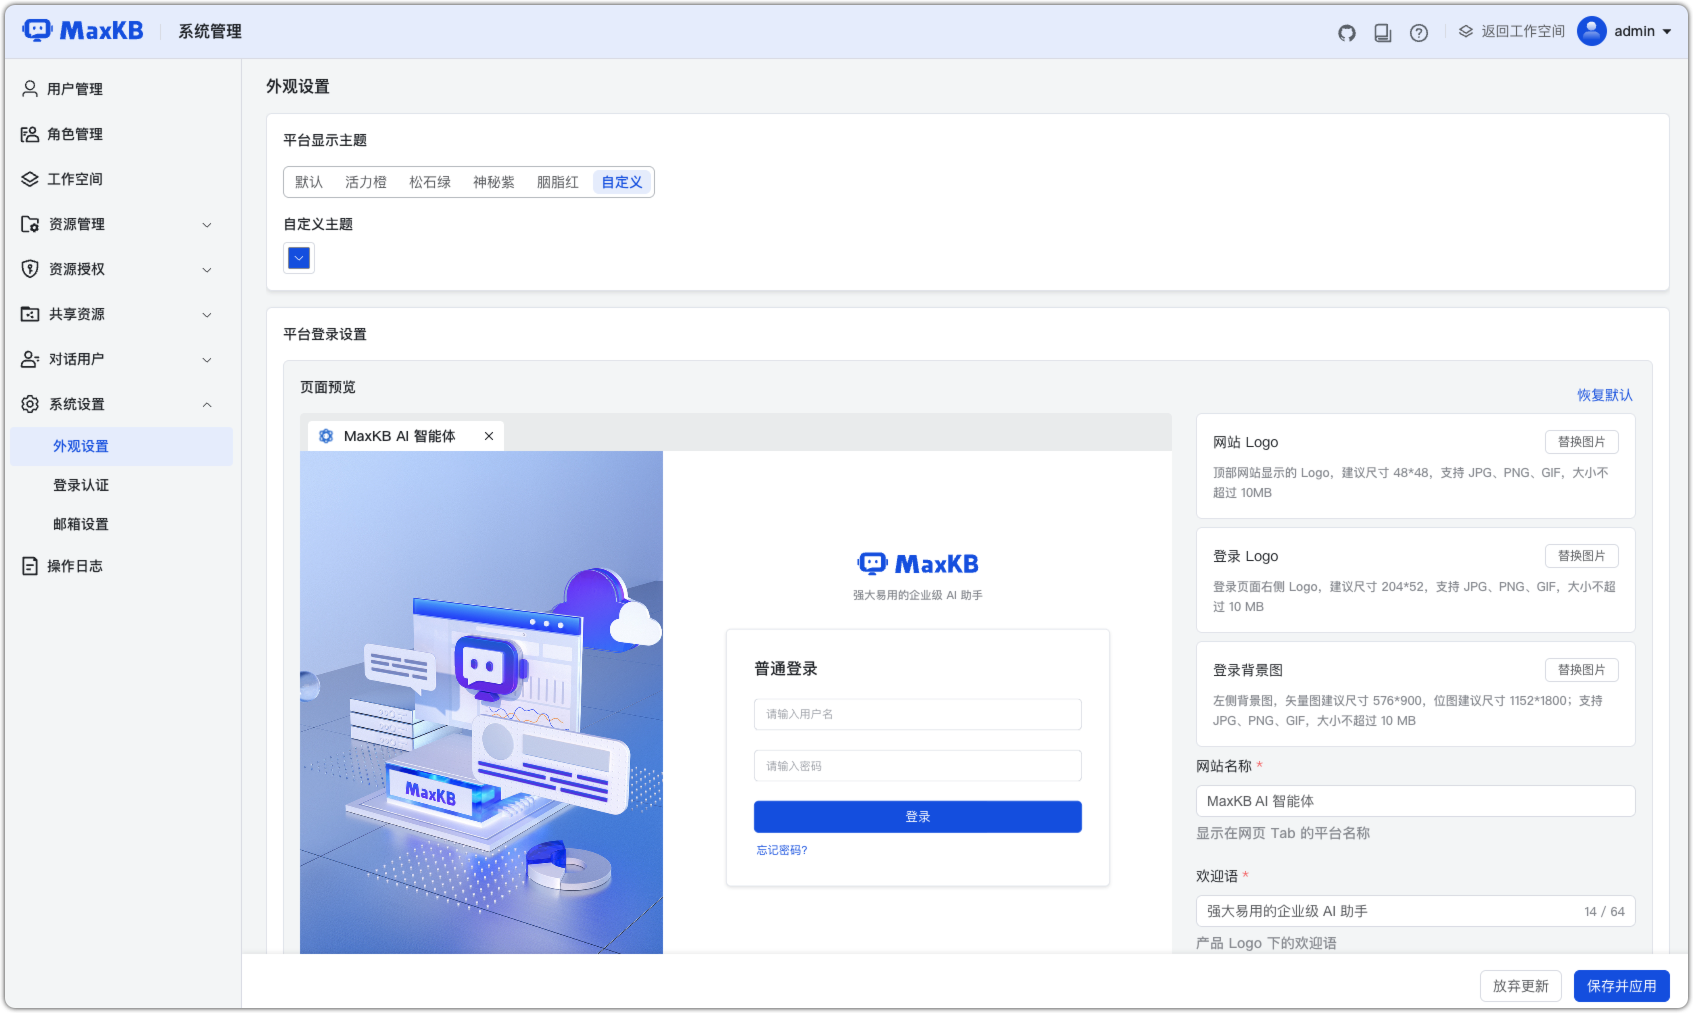1693x1013 pixels.
Task: Click 恢复默认 to restore defaults
Action: point(1602,395)
